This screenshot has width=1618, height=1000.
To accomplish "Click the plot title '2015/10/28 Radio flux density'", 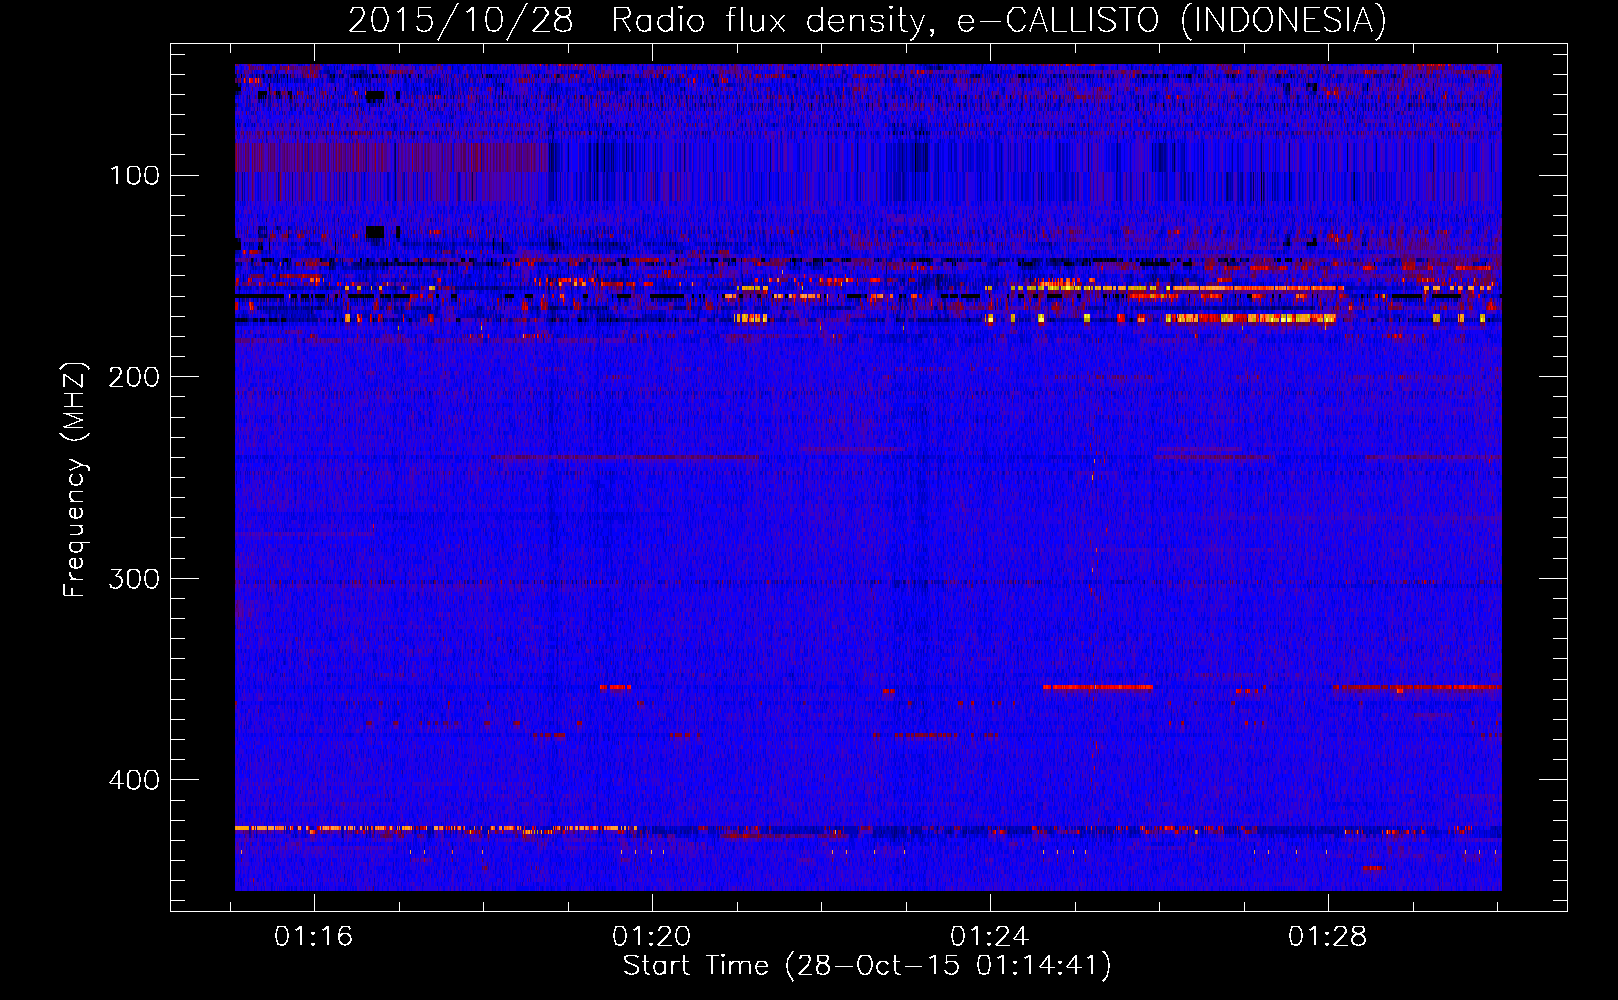I will pyautogui.click(x=867, y=20).
